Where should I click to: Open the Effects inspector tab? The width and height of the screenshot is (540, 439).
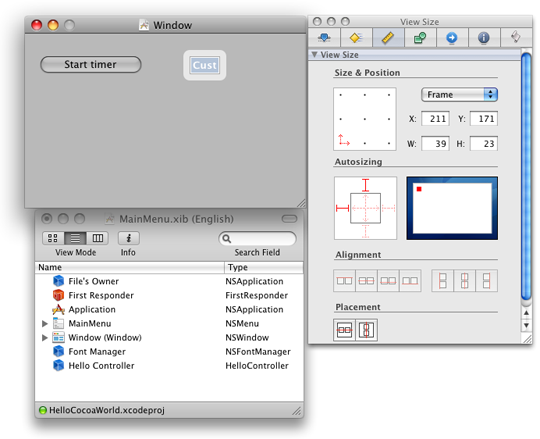coord(356,38)
